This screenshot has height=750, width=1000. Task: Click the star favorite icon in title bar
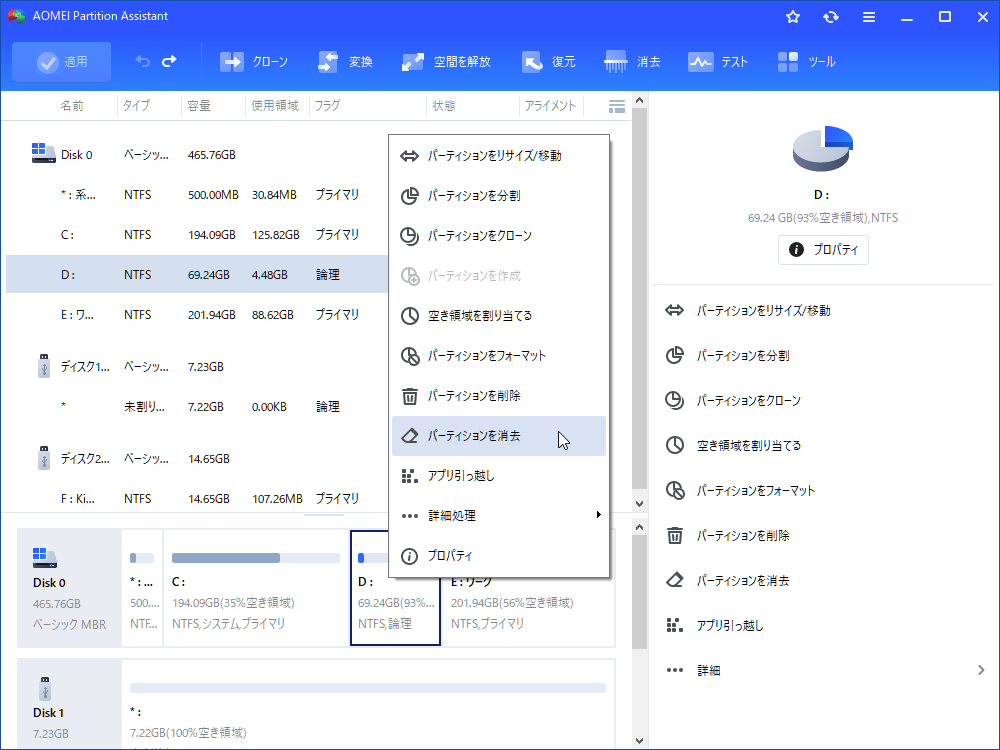pos(793,17)
